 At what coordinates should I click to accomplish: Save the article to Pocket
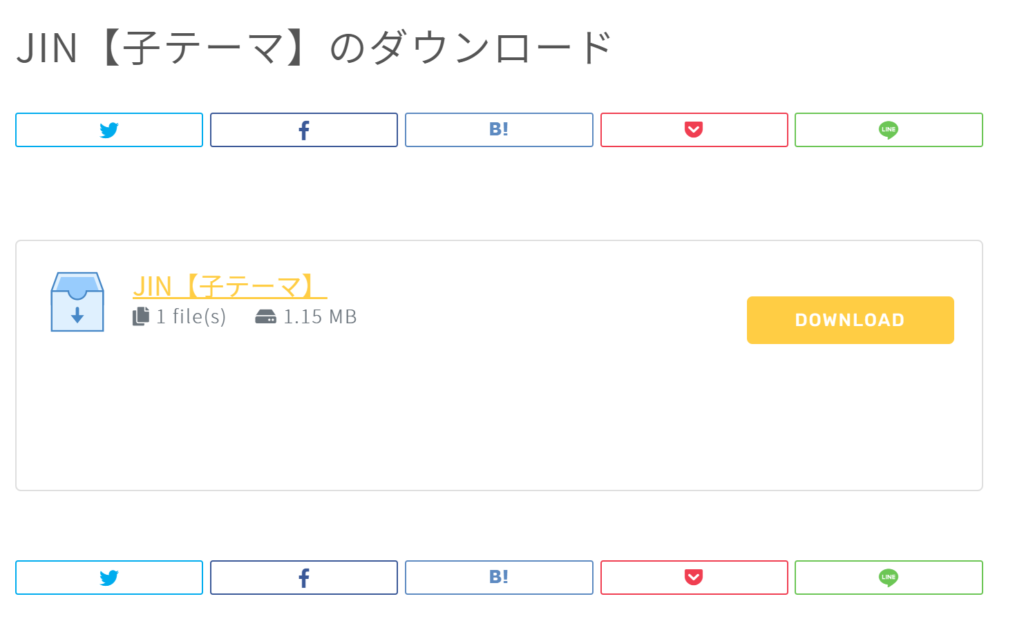coord(694,129)
